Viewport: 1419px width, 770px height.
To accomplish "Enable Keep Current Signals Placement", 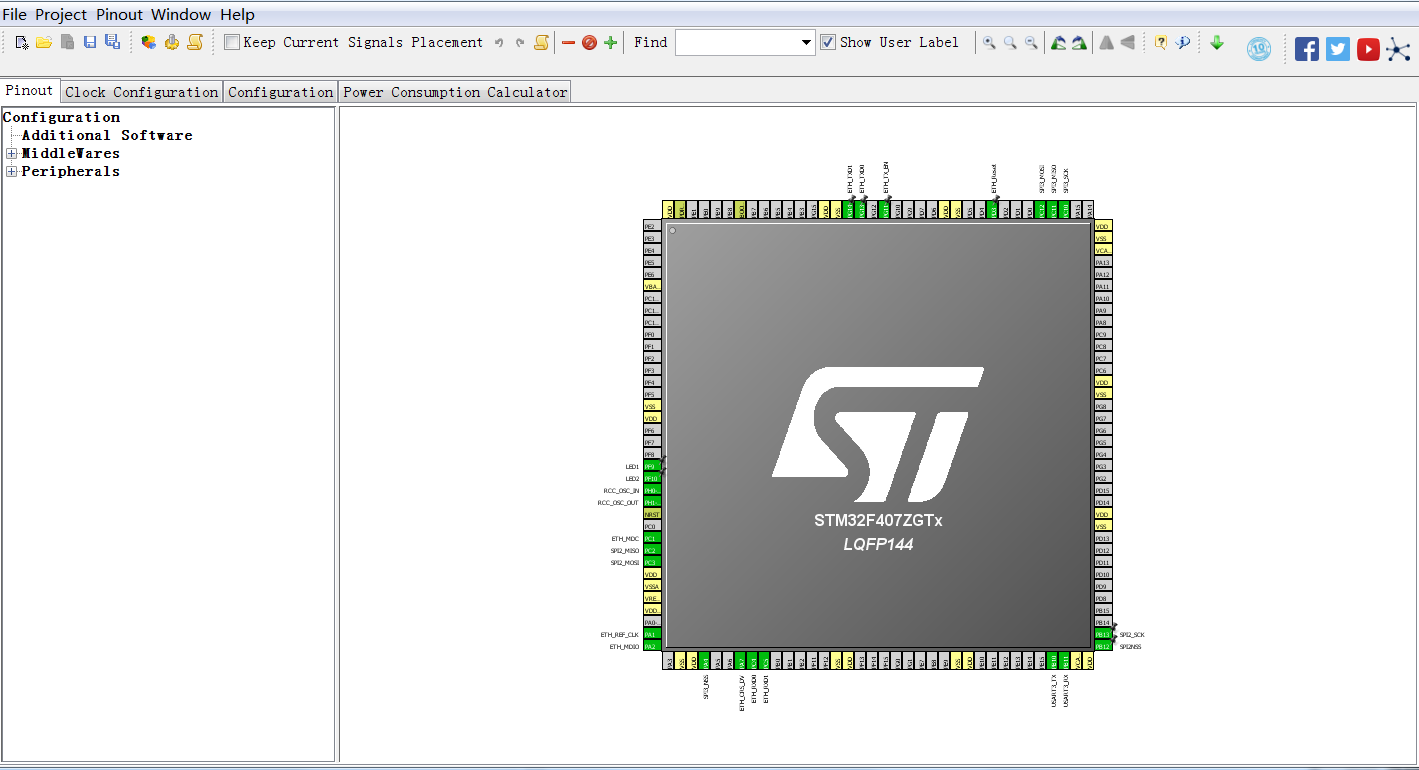I will click(x=232, y=42).
